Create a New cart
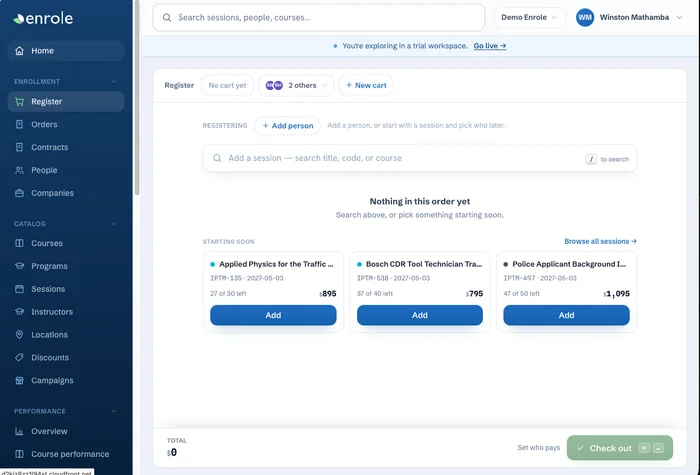700x475 pixels. pyautogui.click(x=366, y=86)
